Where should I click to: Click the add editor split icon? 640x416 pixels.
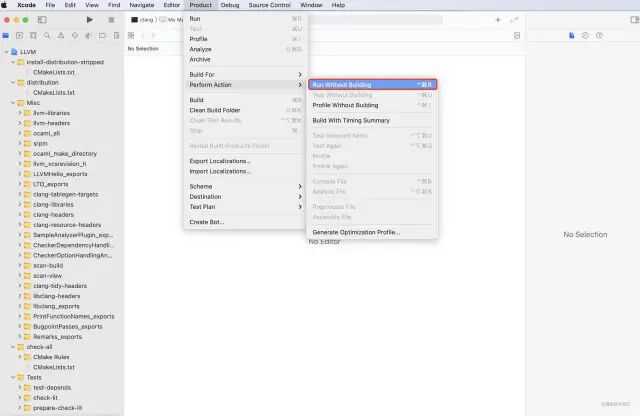(517, 36)
